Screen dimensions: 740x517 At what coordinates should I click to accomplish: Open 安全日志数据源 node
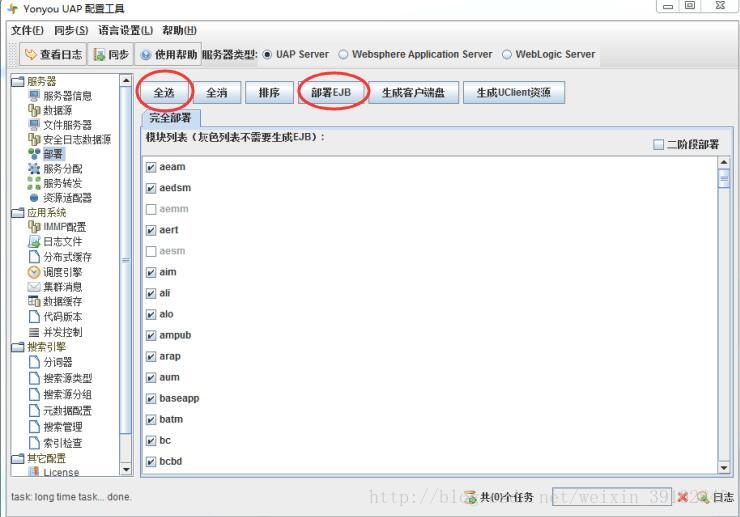[69, 140]
